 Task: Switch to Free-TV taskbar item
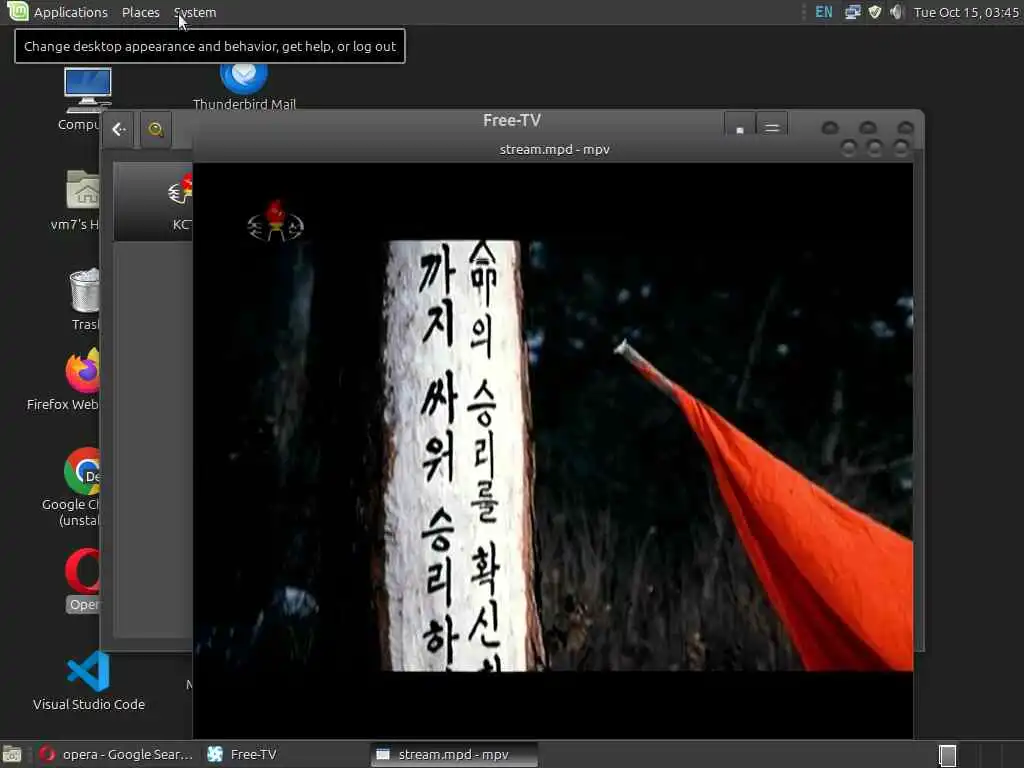coord(243,754)
